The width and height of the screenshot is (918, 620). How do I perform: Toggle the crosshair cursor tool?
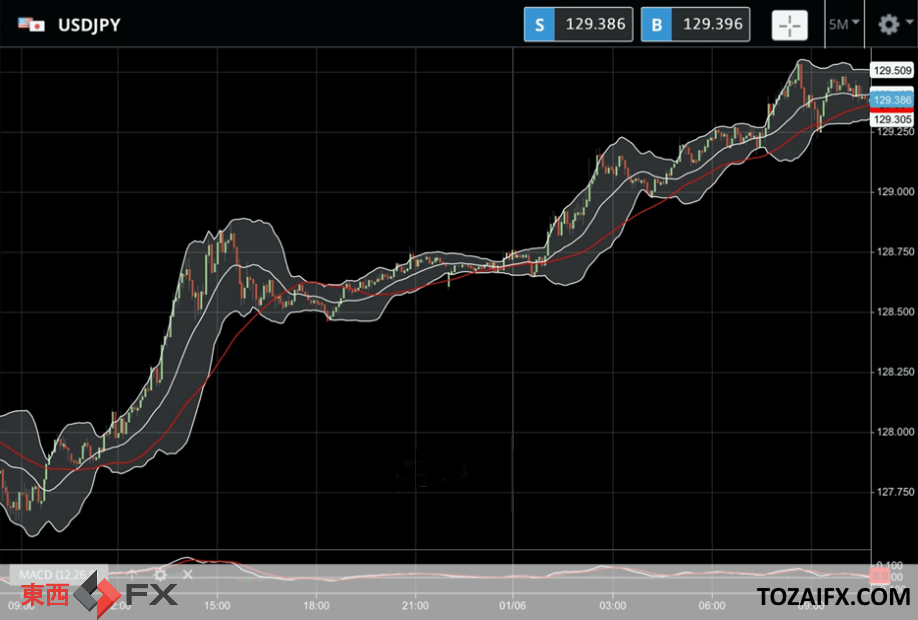click(x=789, y=25)
